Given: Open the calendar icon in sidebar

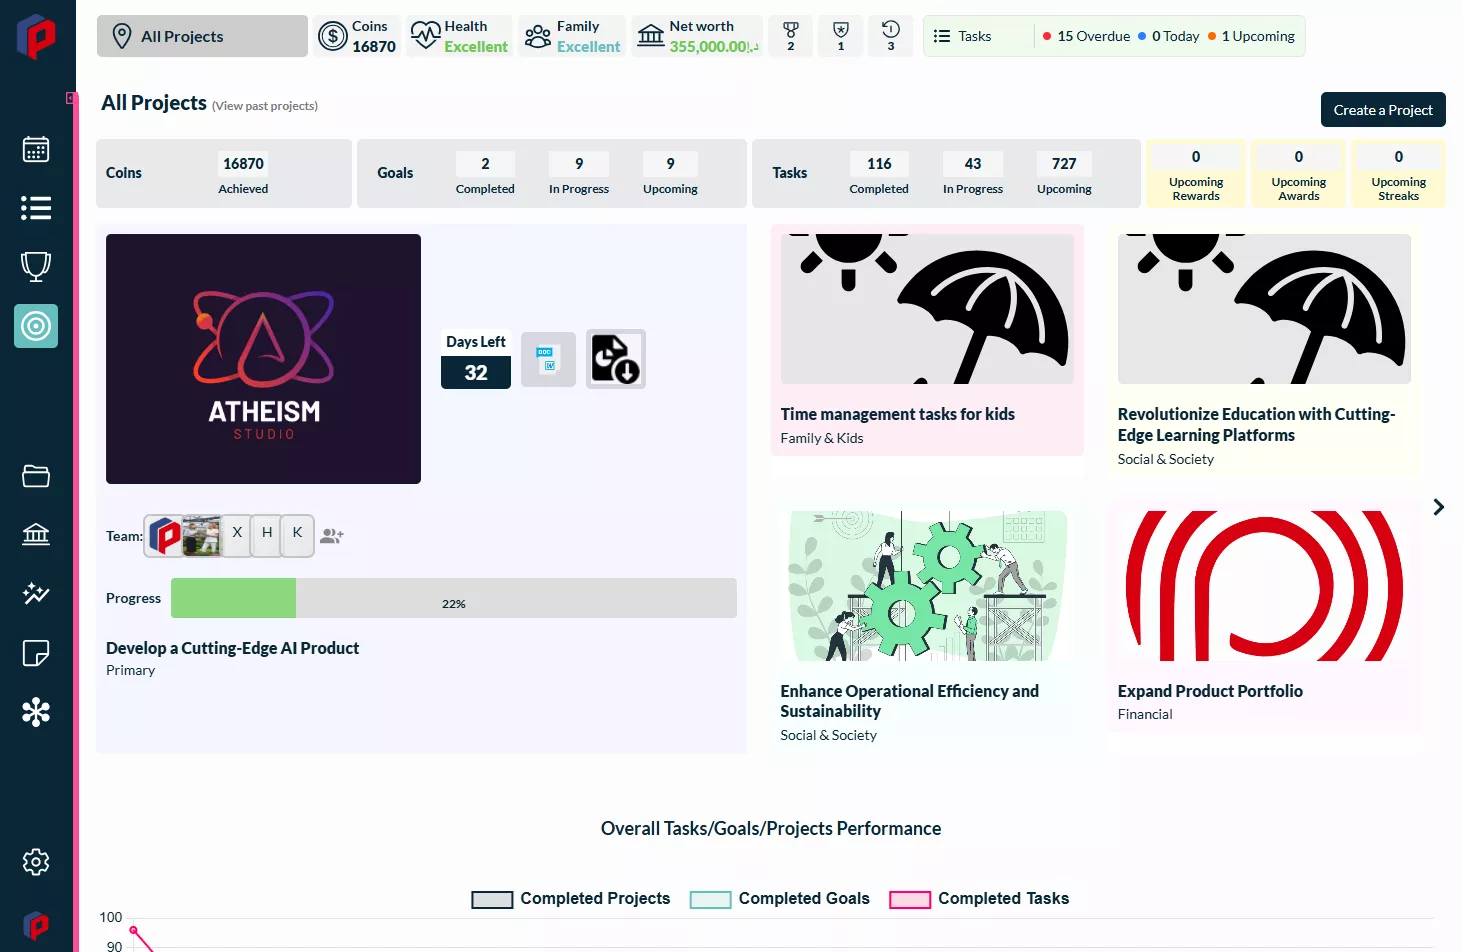Looking at the screenshot, I should (x=36, y=149).
